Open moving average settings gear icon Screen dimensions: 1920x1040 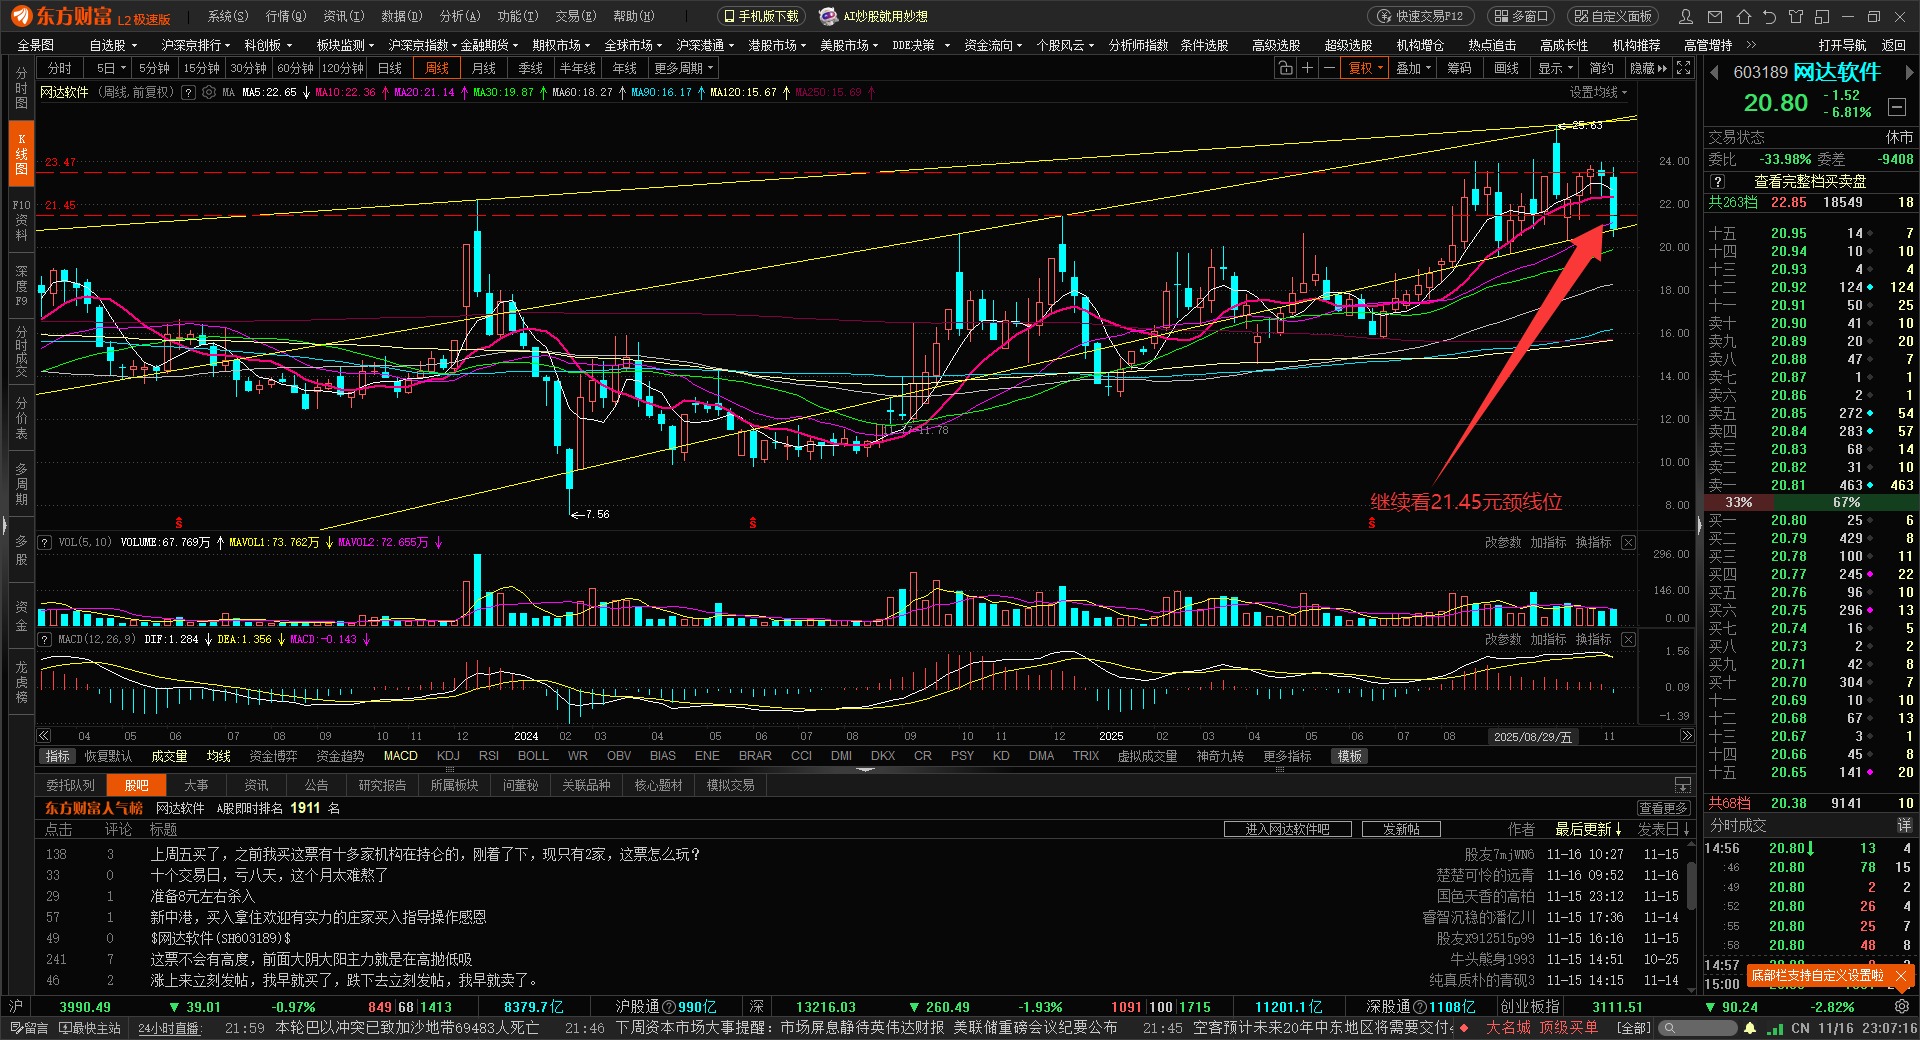(209, 92)
